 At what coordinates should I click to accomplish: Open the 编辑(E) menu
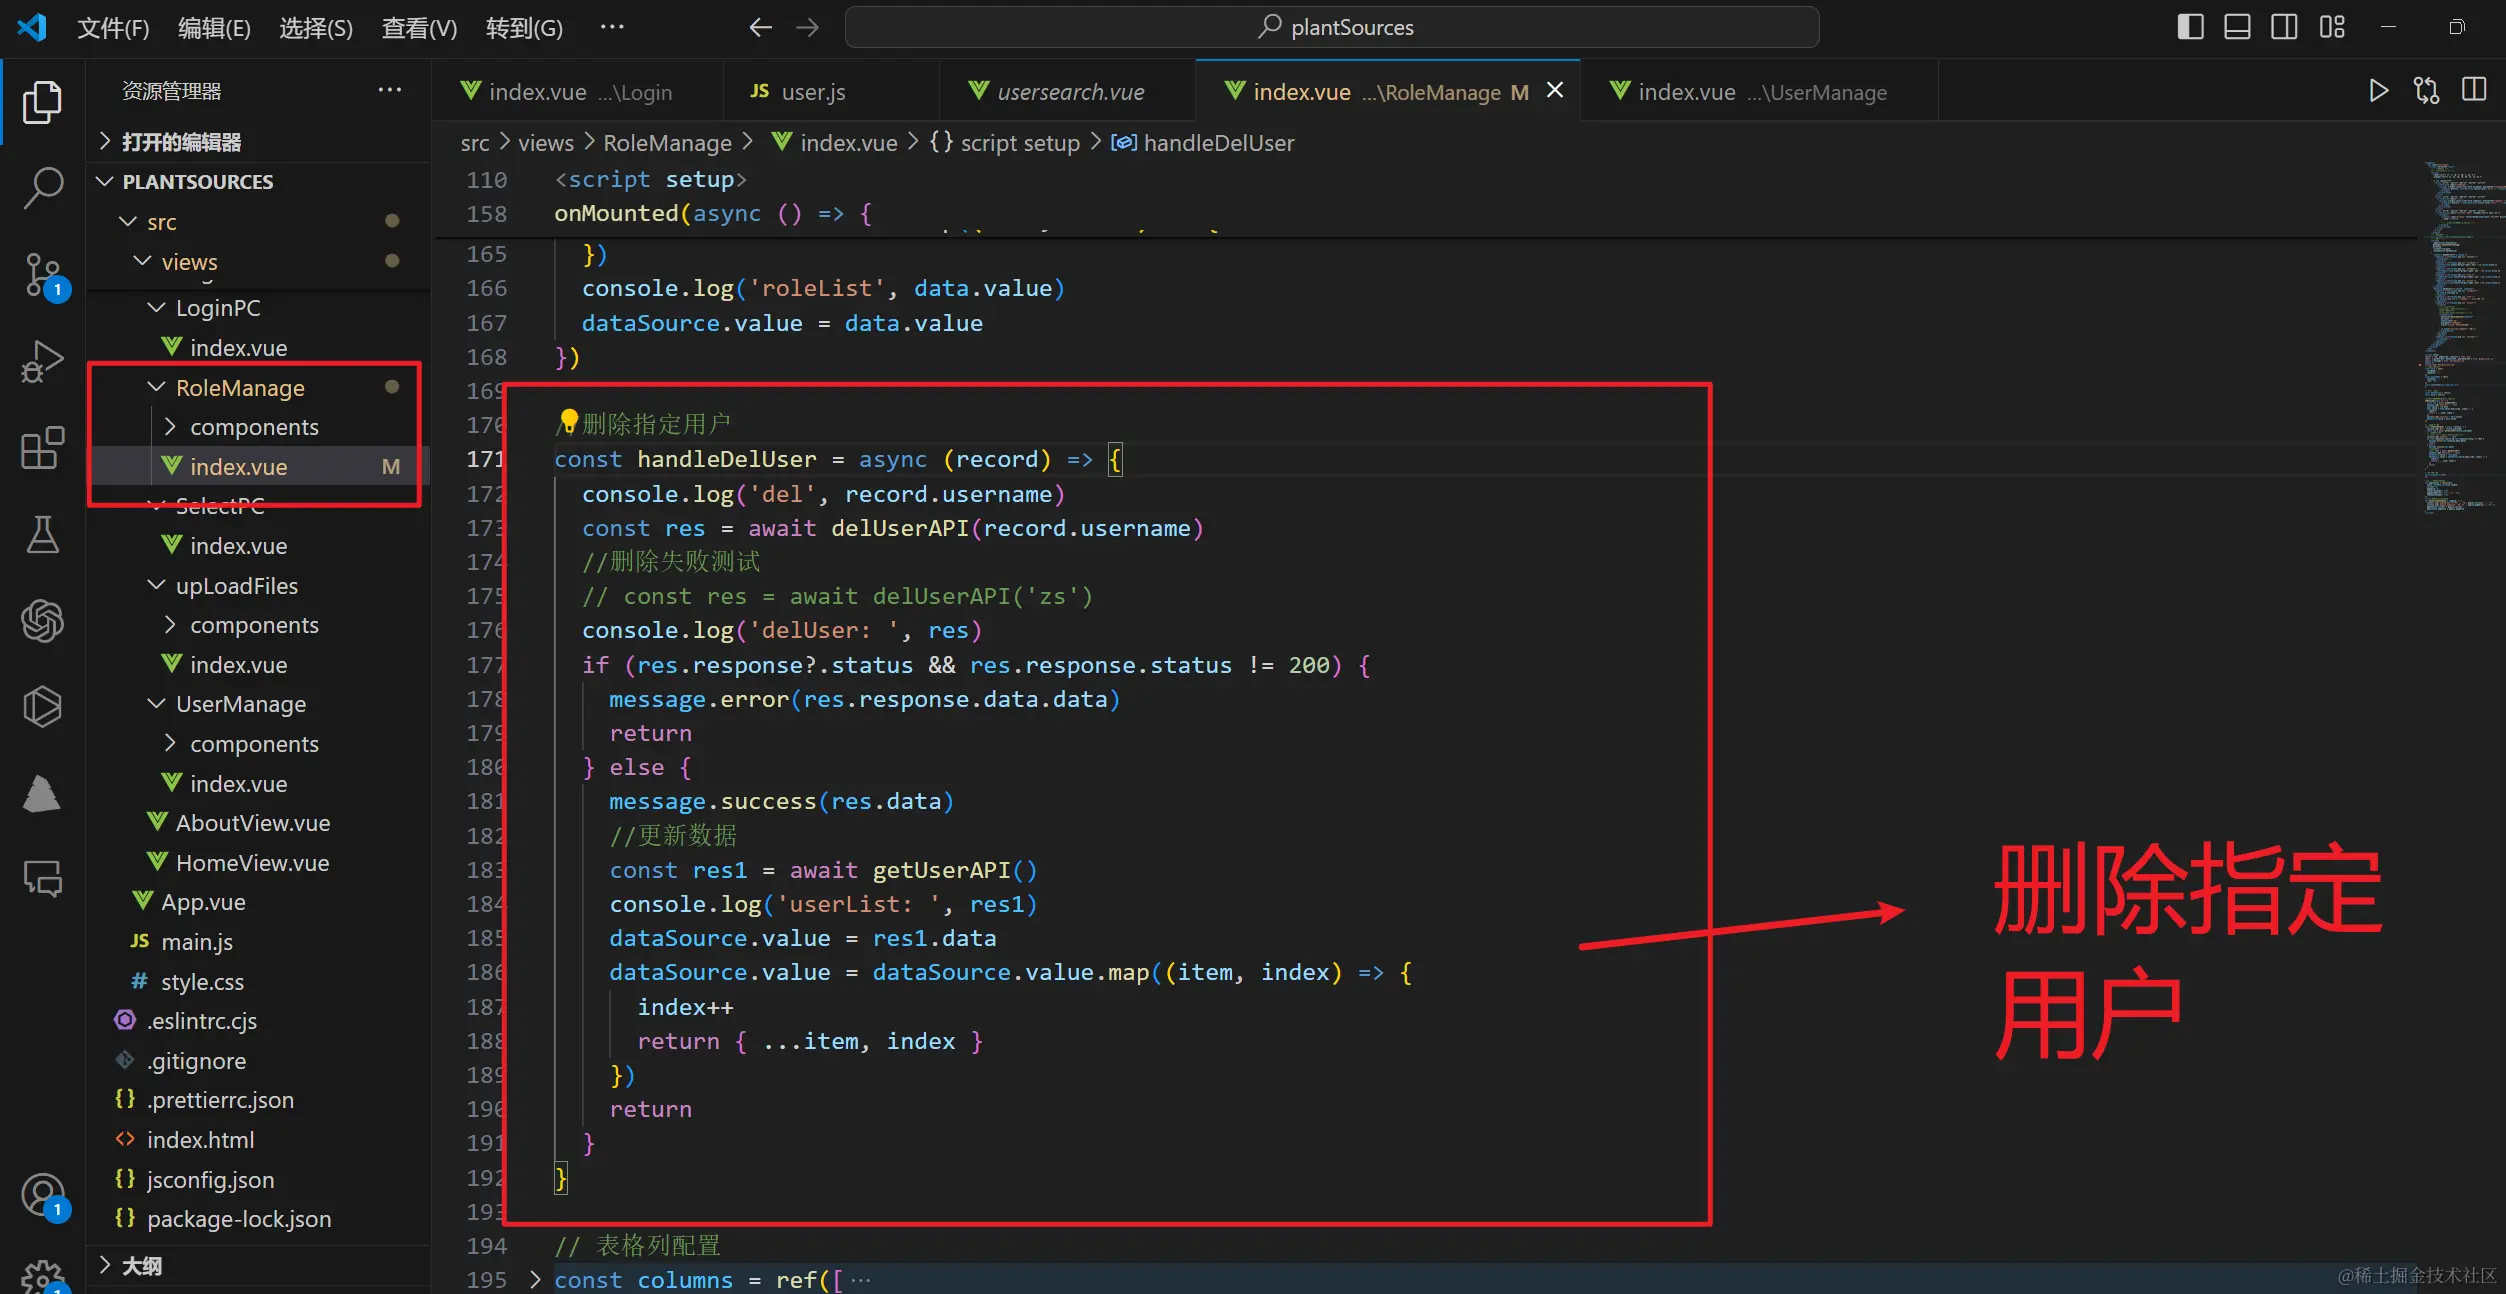point(214,28)
